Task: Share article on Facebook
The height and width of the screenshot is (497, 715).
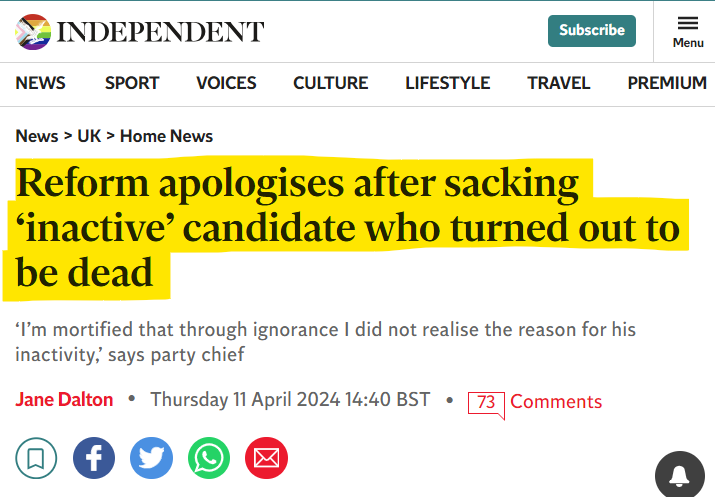Action: [94, 459]
